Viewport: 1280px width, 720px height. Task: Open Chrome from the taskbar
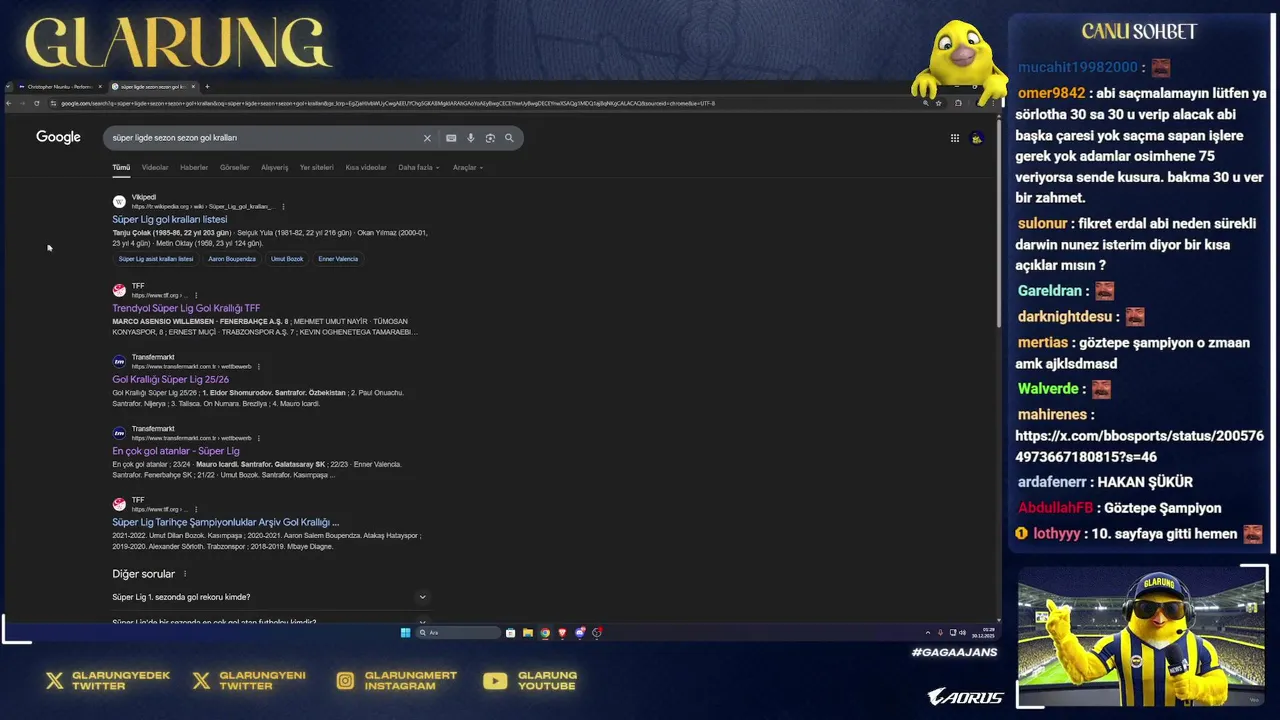pyautogui.click(x=545, y=632)
